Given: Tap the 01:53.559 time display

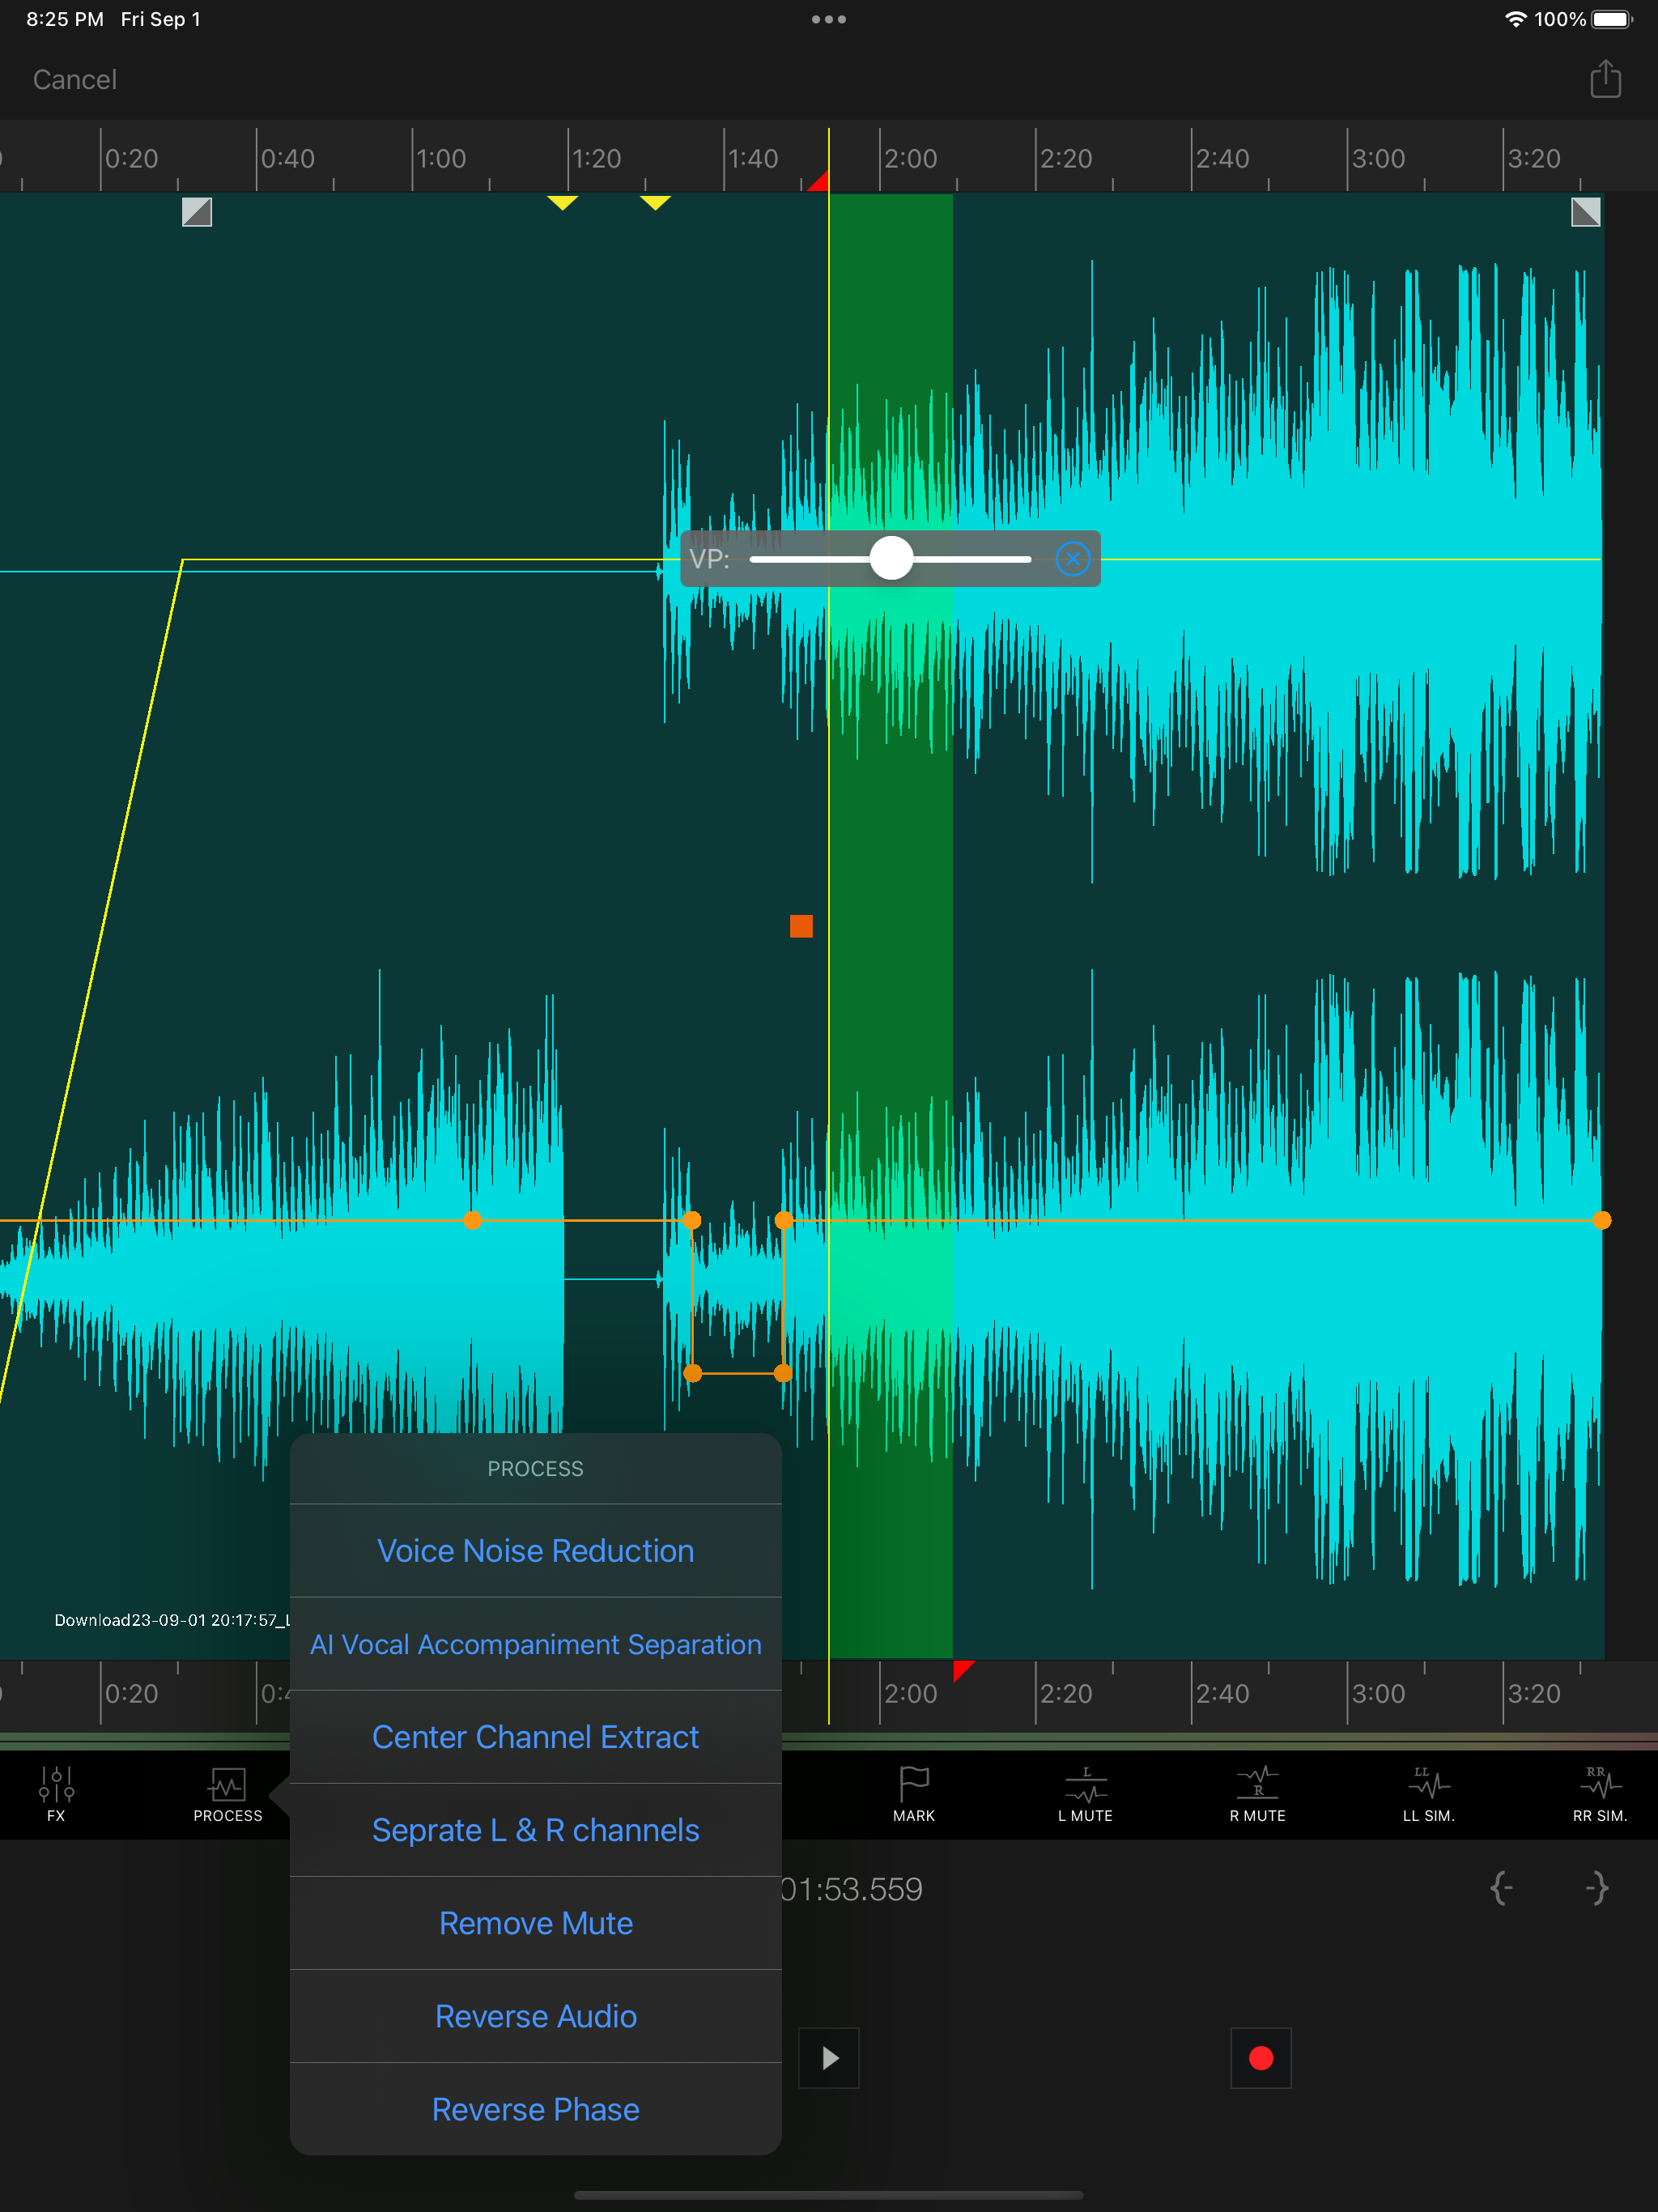Looking at the screenshot, I should click(x=851, y=1888).
